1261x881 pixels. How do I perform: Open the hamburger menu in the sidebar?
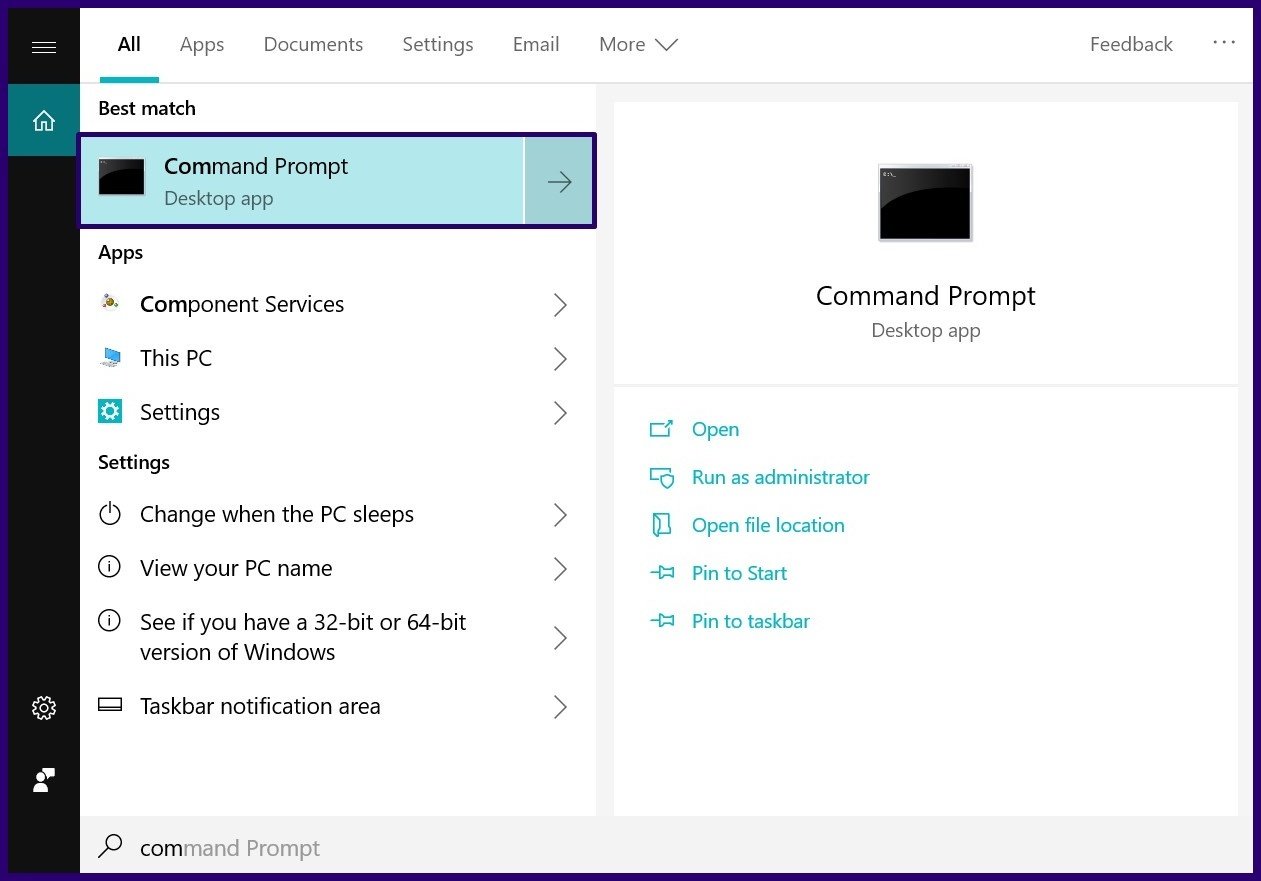44,47
